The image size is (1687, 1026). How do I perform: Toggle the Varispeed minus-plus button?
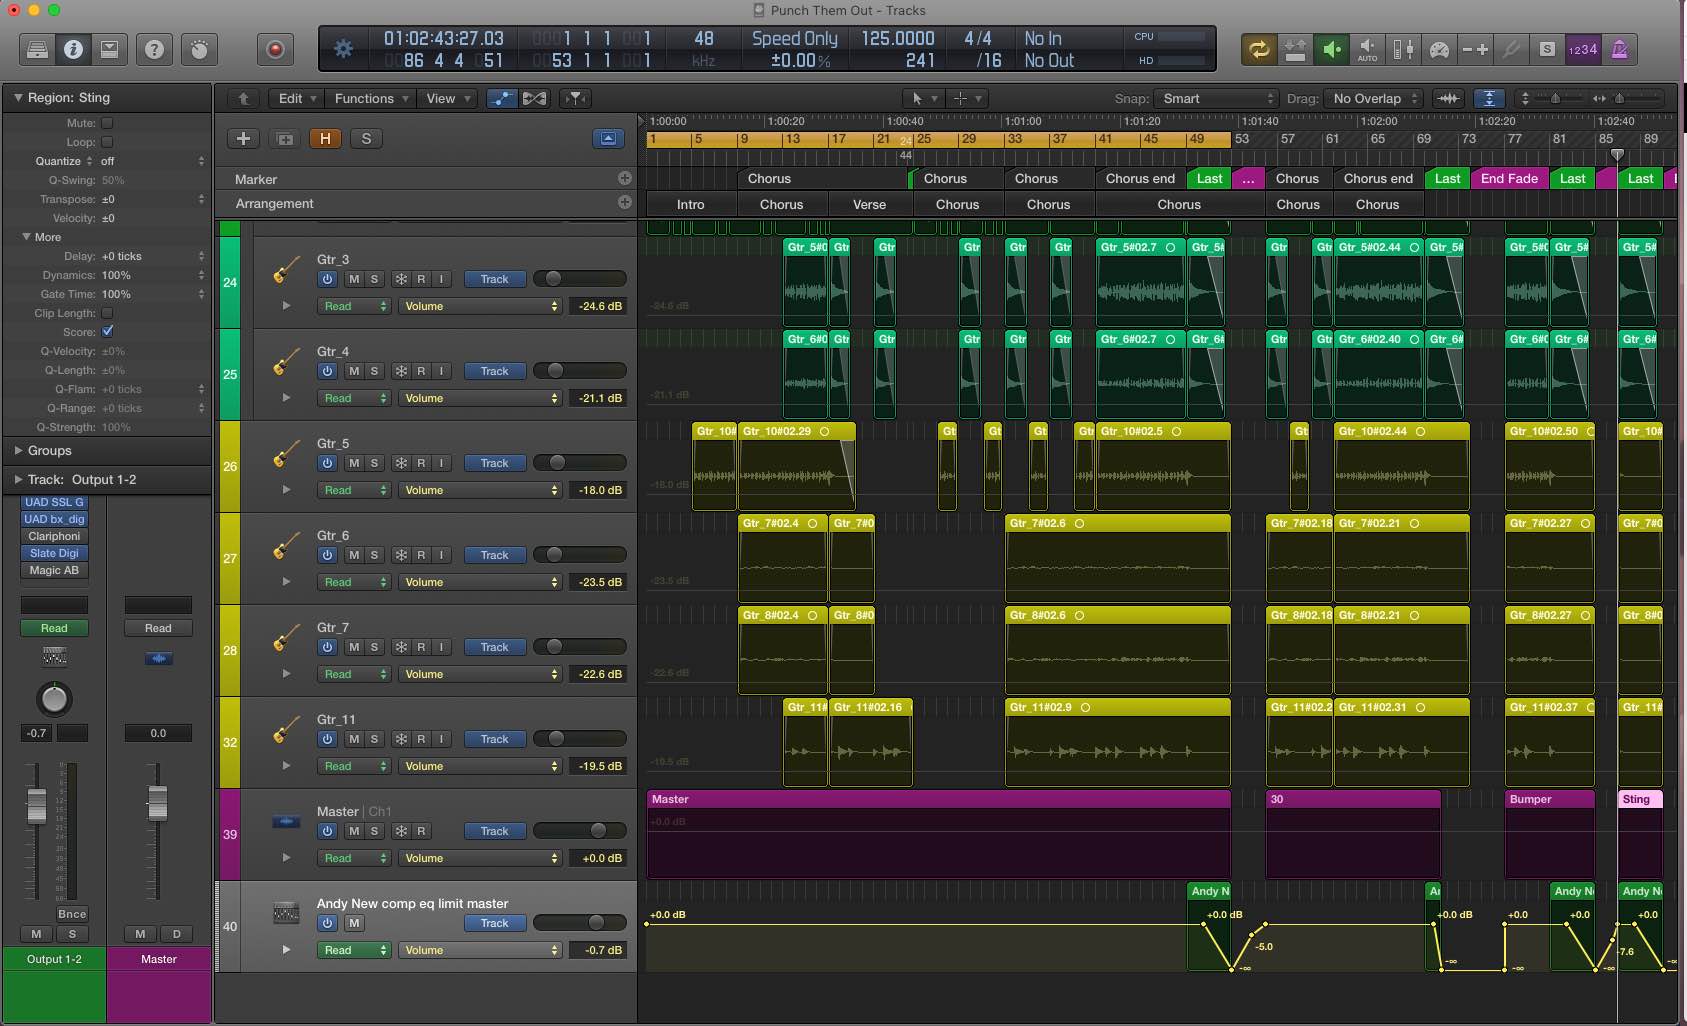pyautogui.click(x=1475, y=49)
